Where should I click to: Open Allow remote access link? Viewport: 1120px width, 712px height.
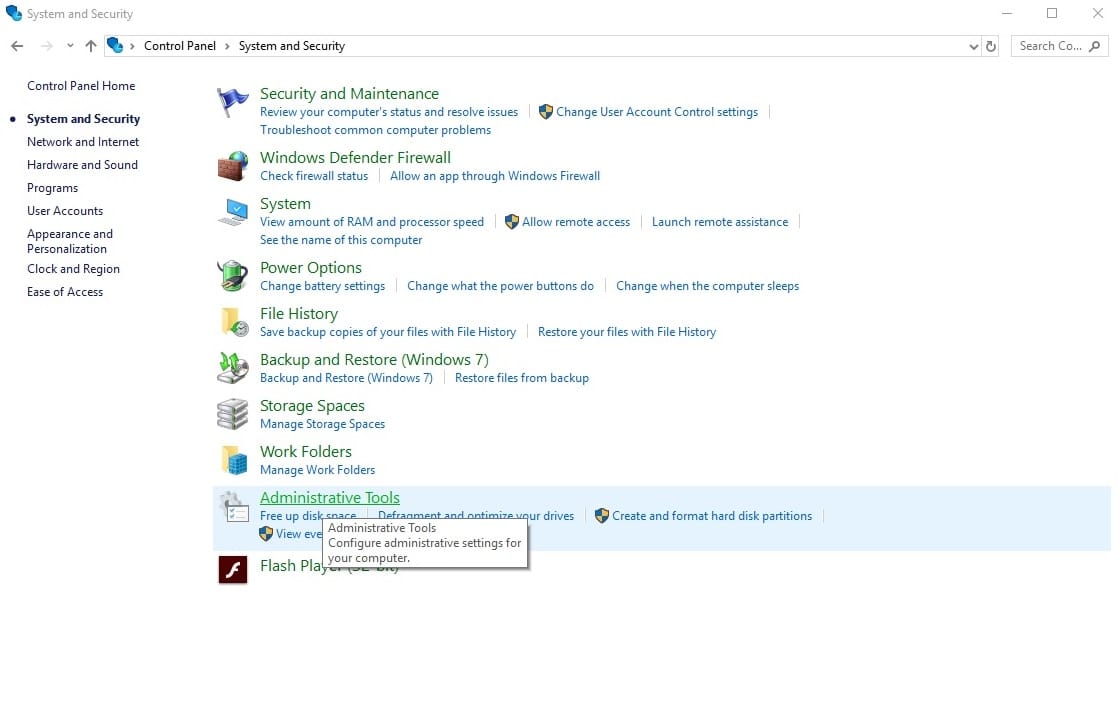tap(575, 222)
